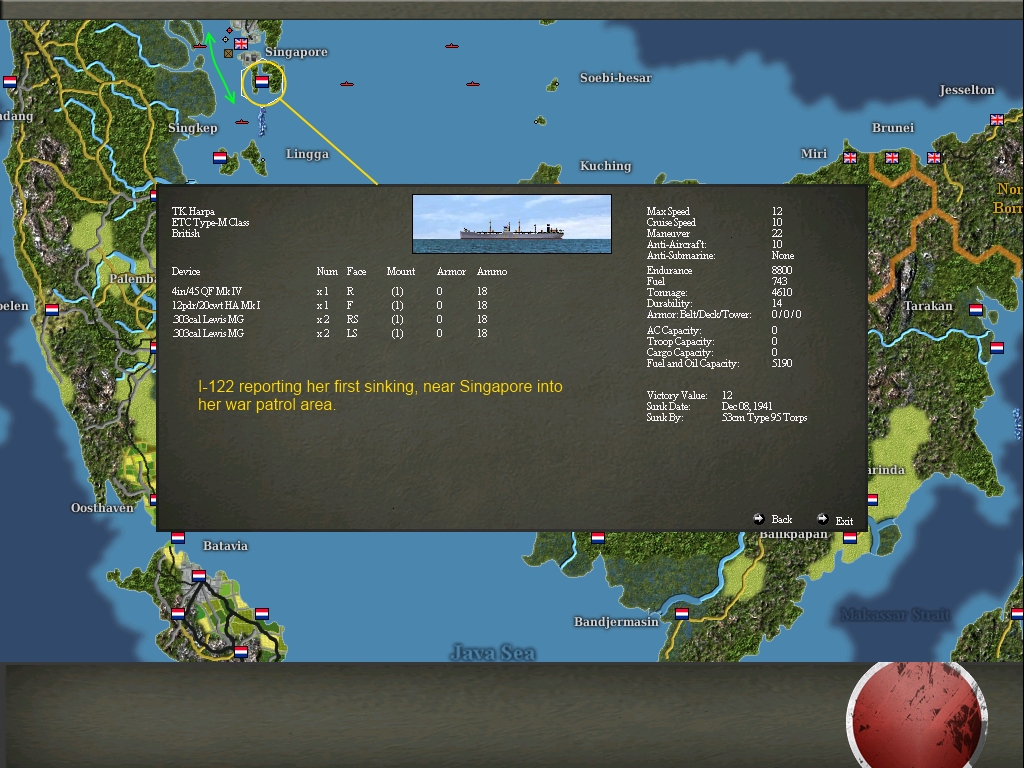1024x768 pixels.
Task: Click the ship name TK Harpa
Action: [193, 212]
